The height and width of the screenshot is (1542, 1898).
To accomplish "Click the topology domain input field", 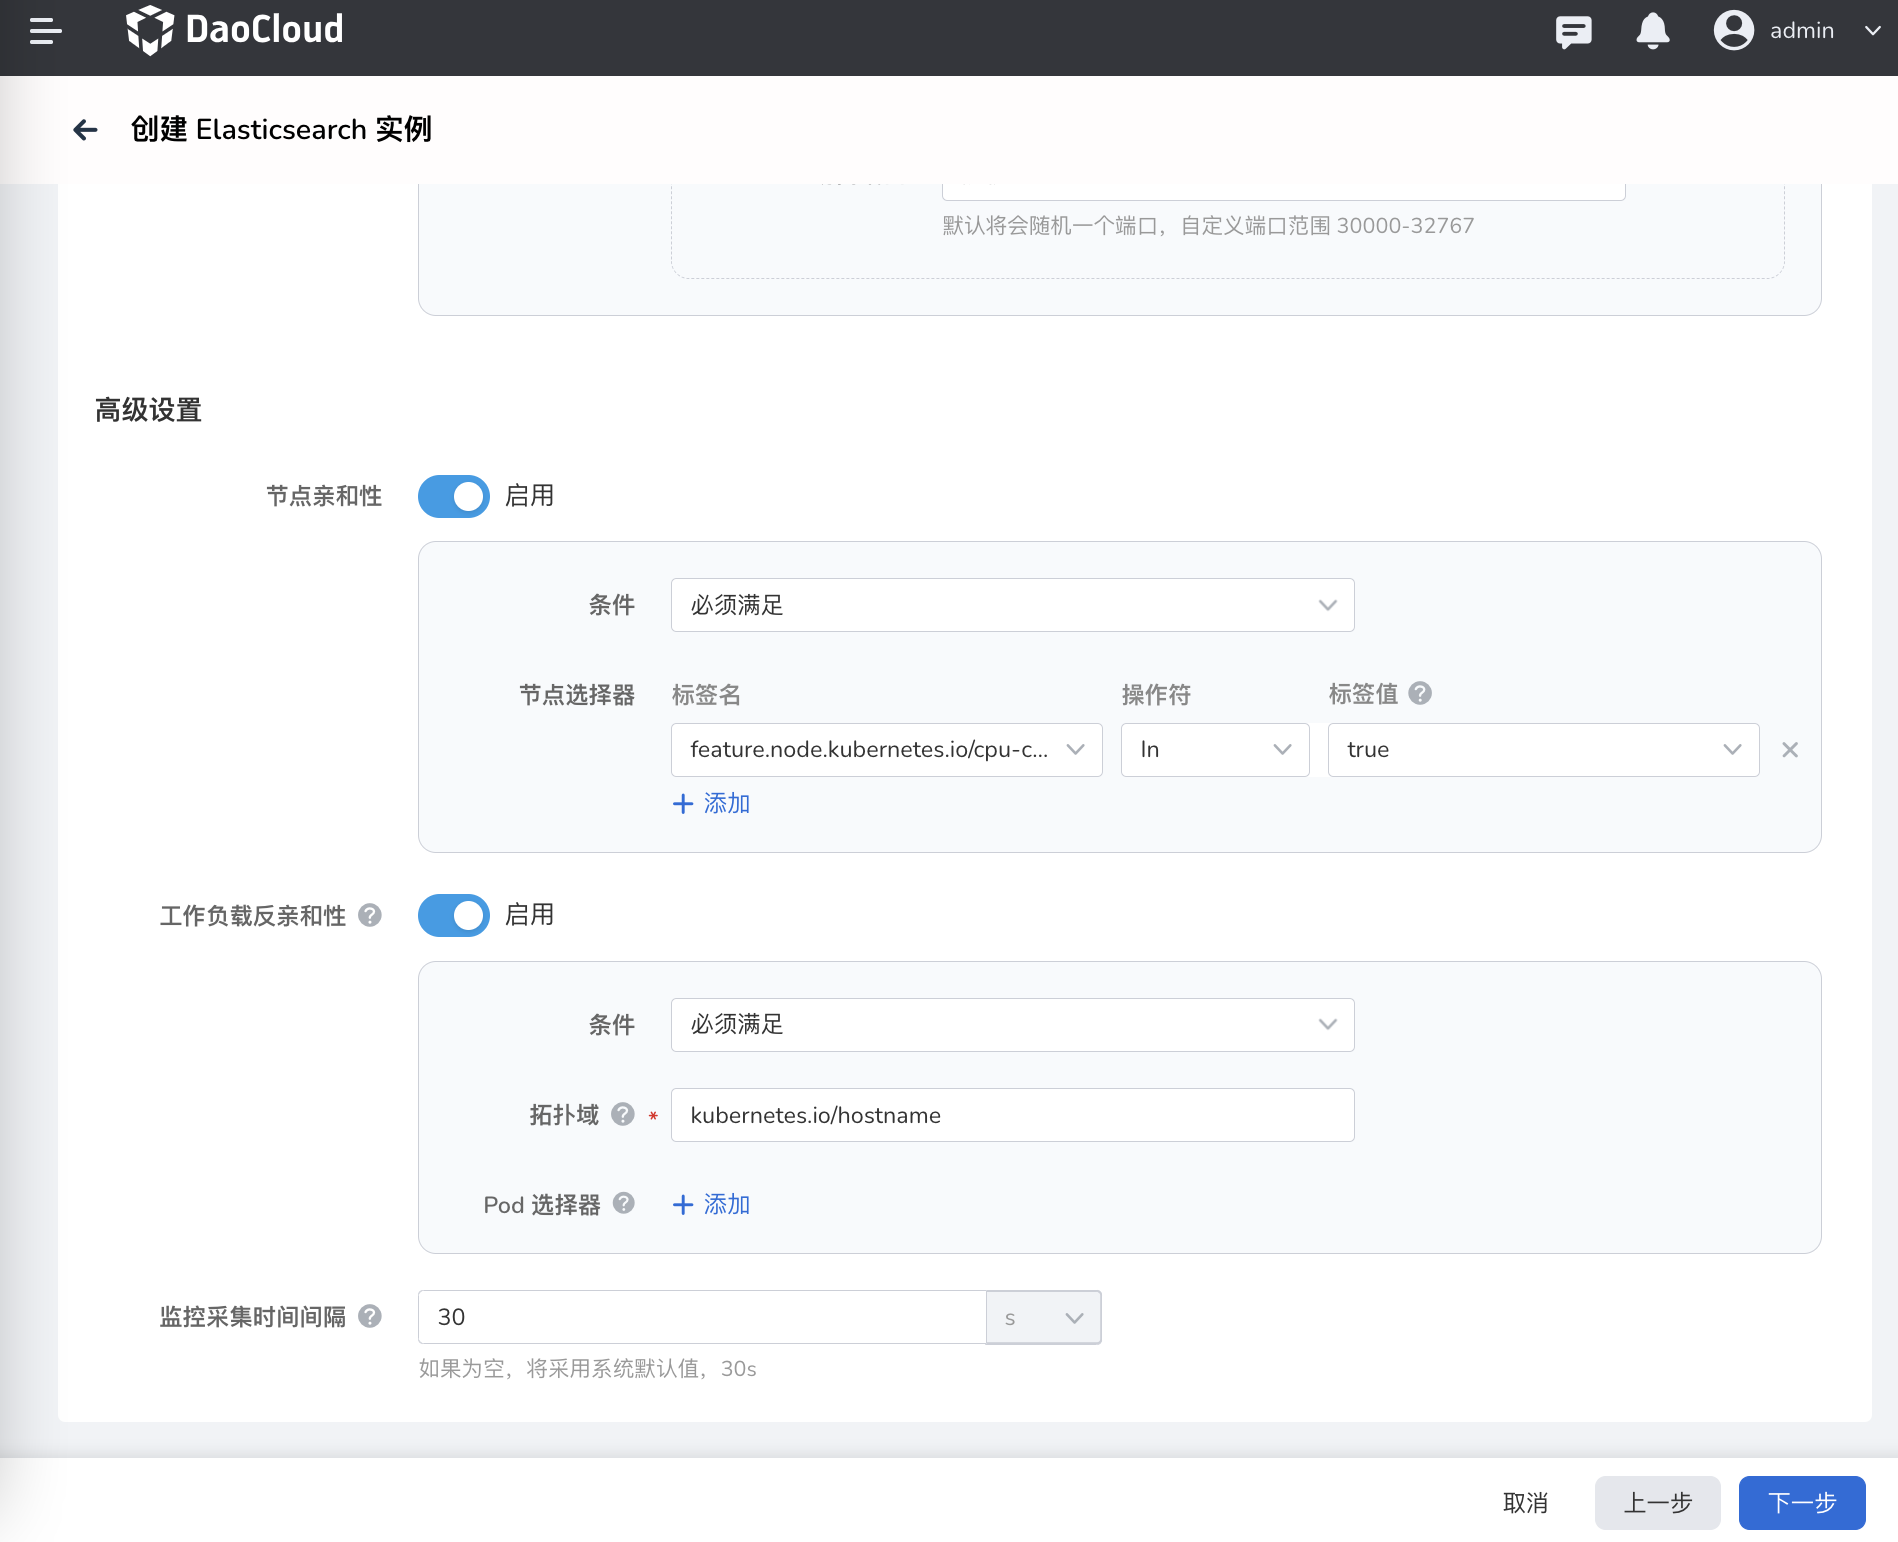I will [x=1012, y=1115].
